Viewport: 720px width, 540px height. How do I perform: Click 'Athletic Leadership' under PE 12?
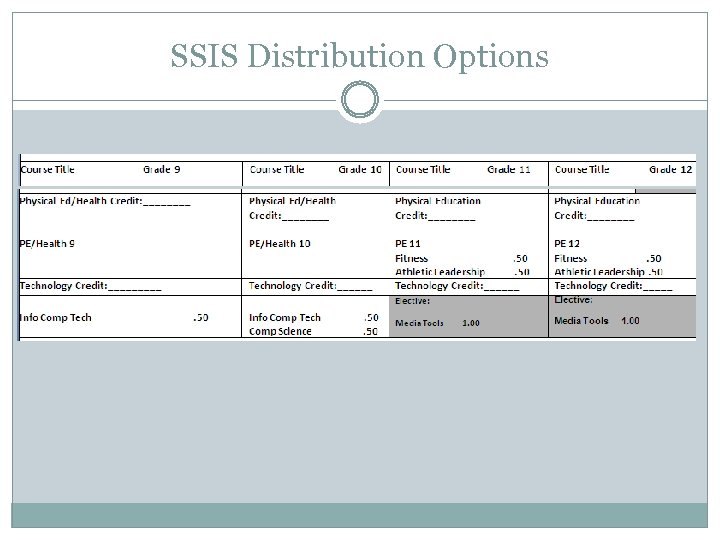click(x=599, y=272)
